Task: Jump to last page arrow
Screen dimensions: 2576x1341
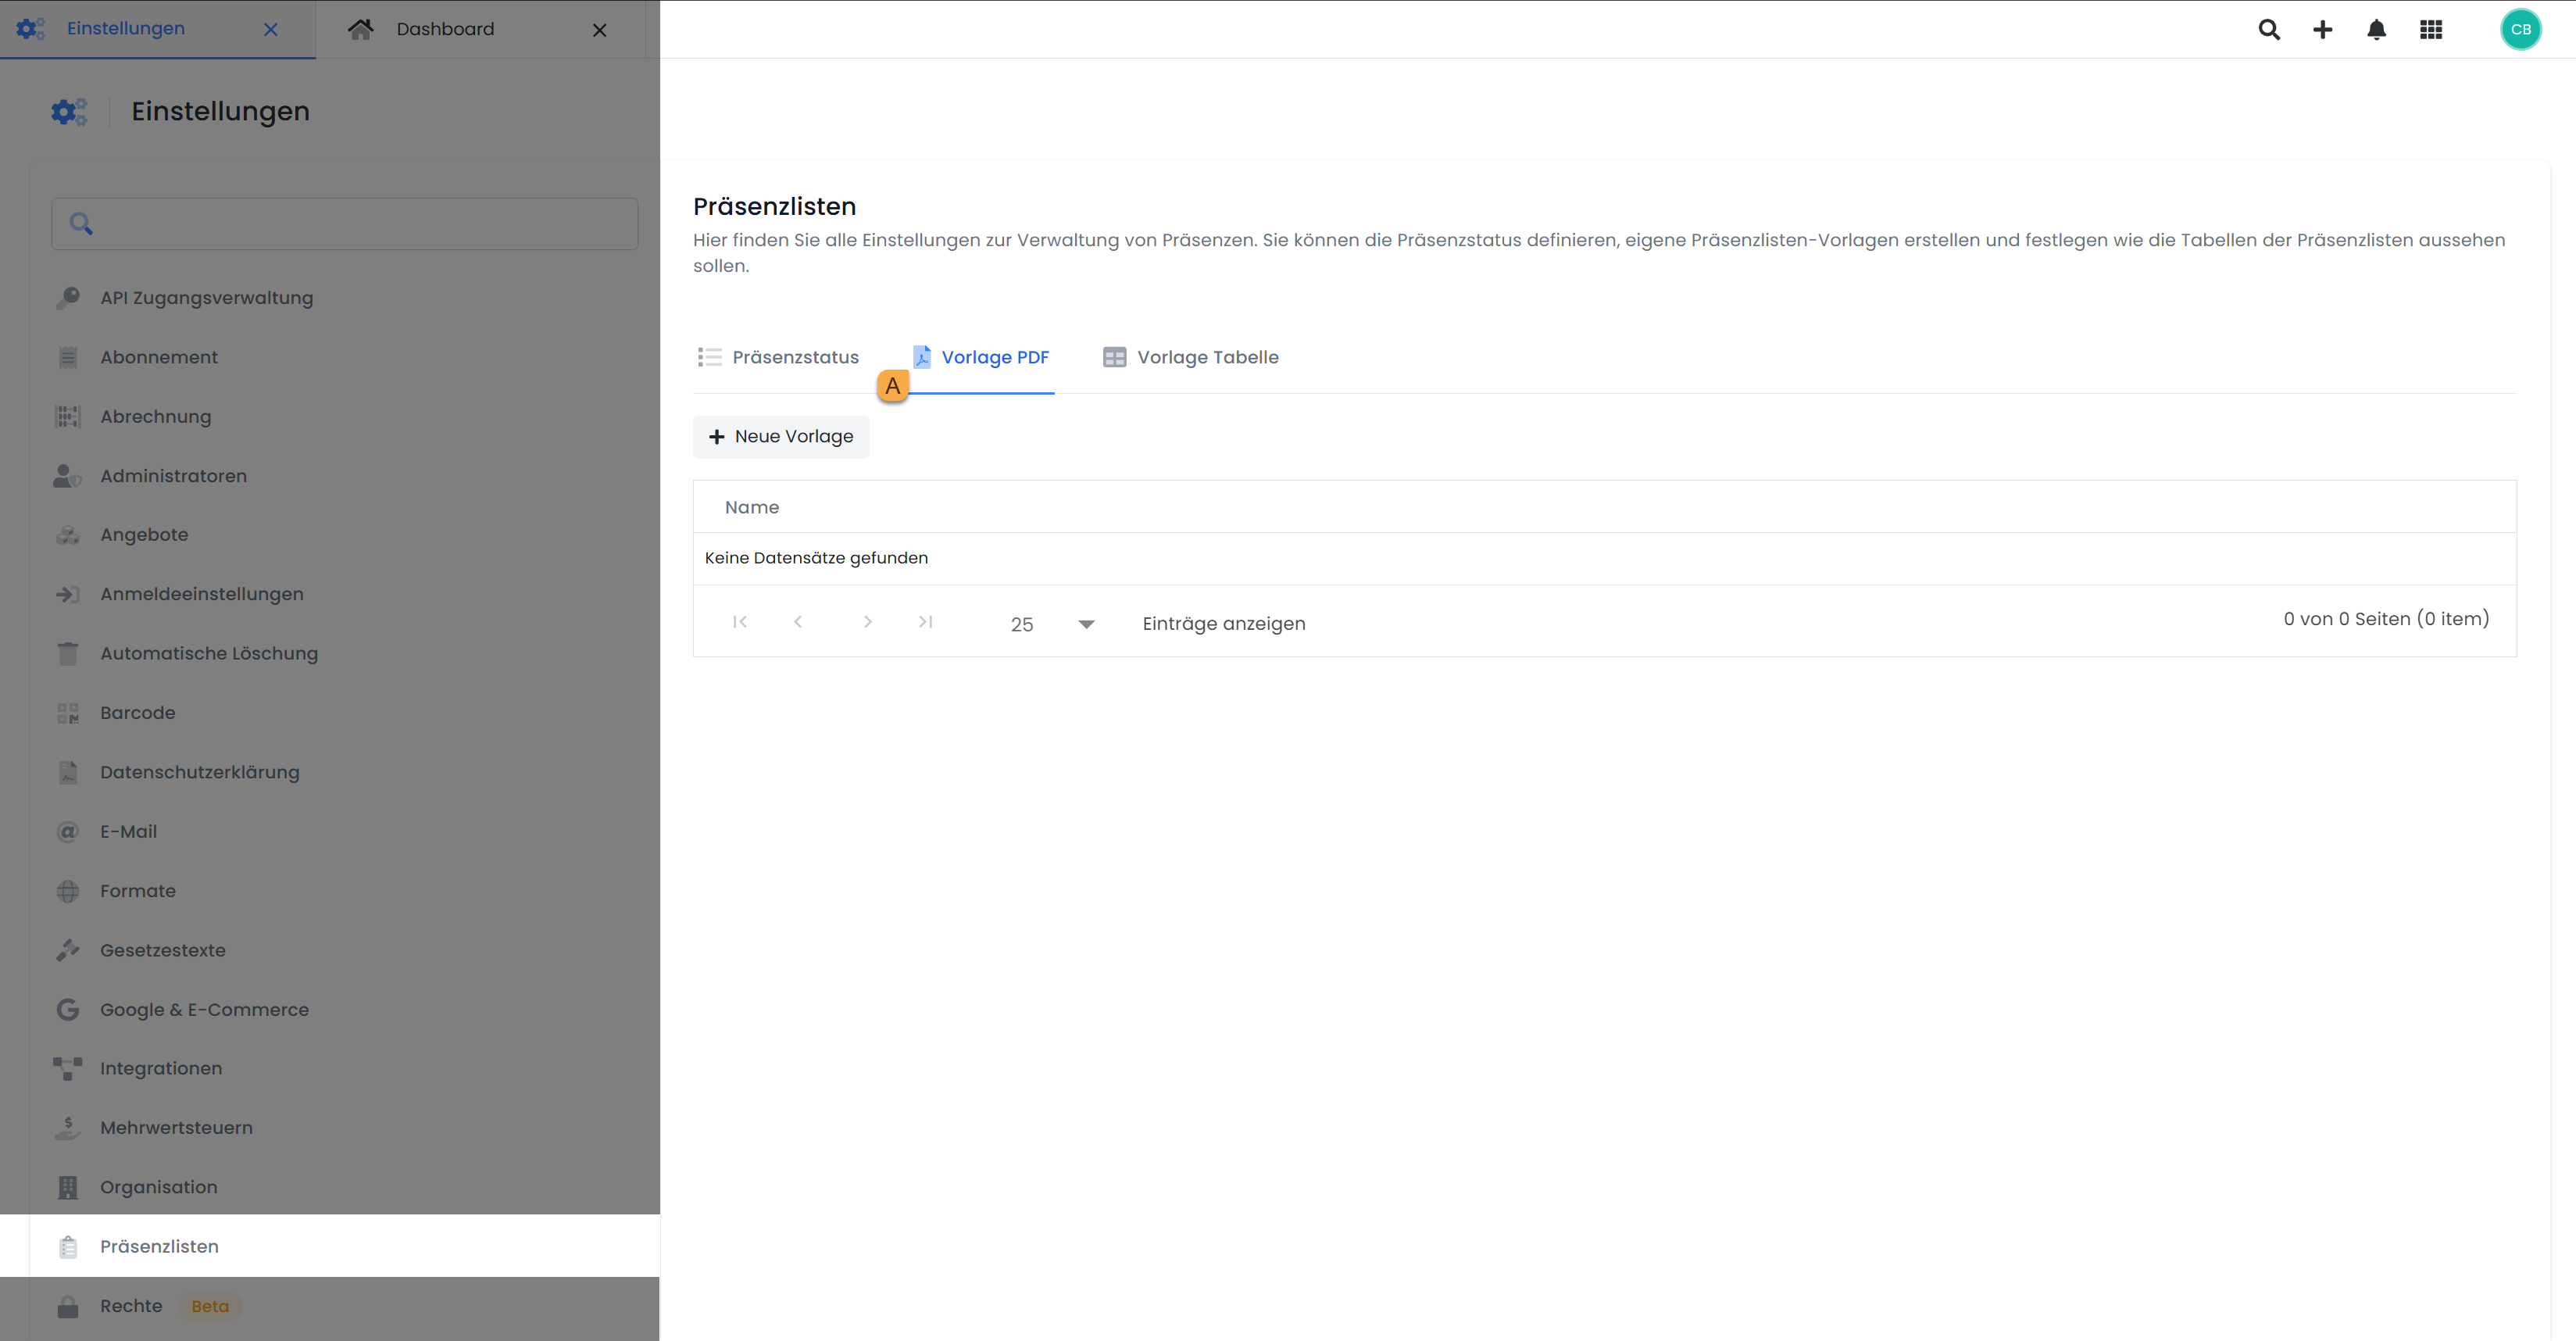Action: pyautogui.click(x=925, y=622)
